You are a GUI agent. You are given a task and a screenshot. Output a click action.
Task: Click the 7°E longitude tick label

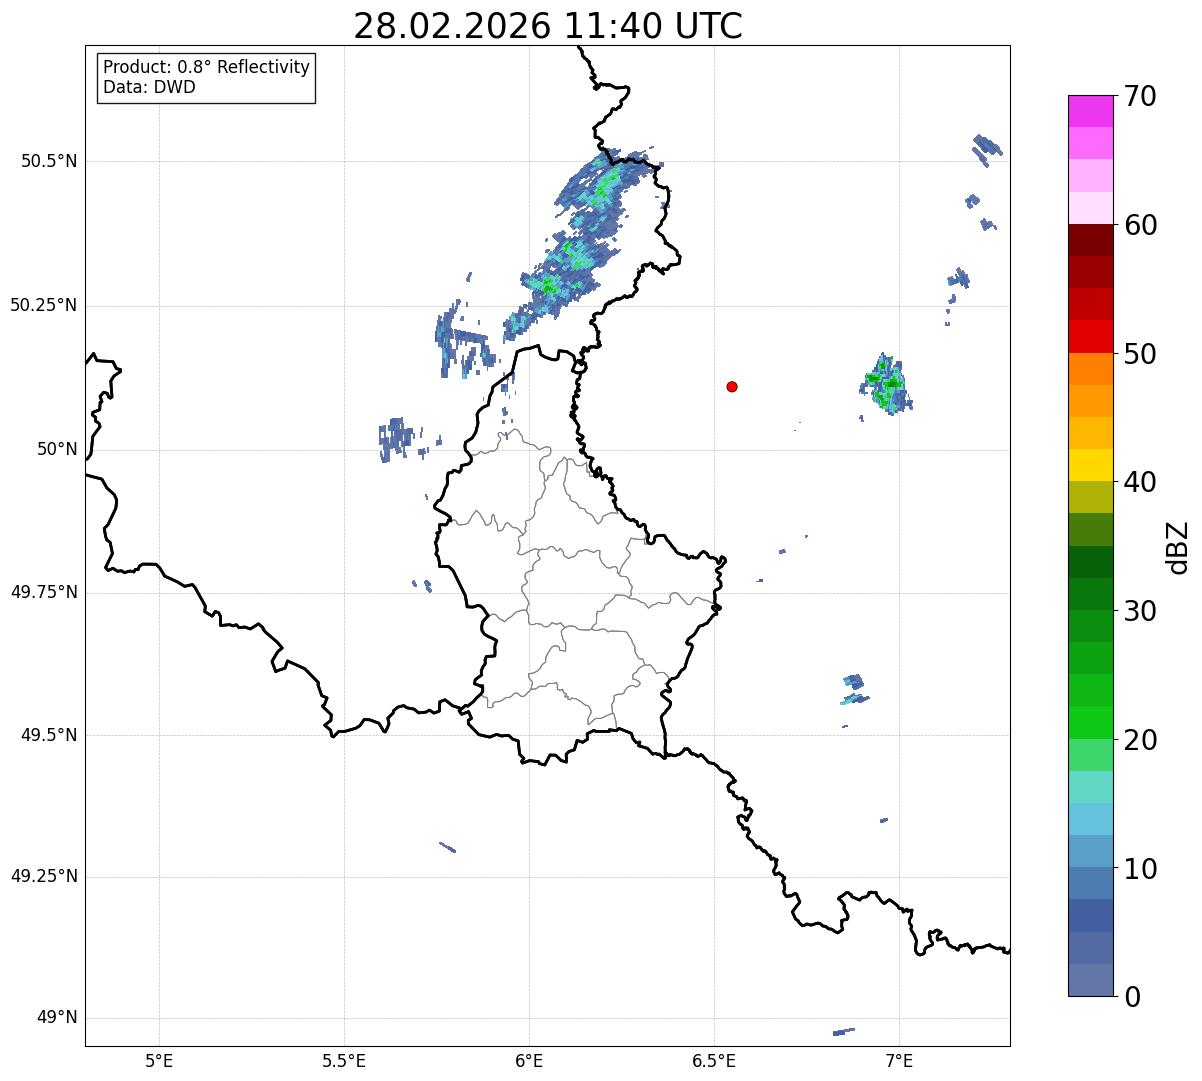tap(899, 1060)
